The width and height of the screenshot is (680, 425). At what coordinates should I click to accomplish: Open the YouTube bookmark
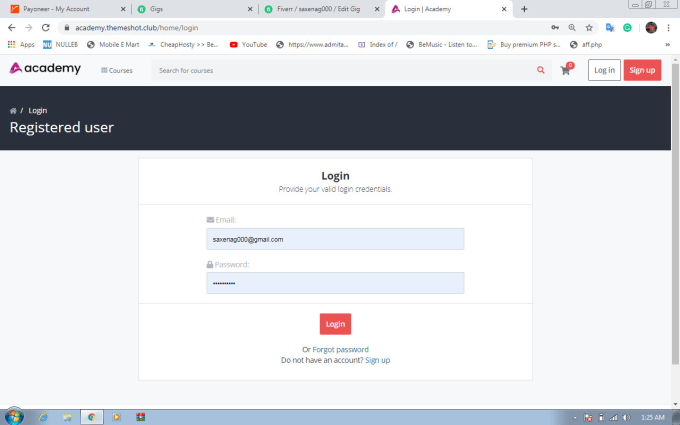tap(248, 45)
